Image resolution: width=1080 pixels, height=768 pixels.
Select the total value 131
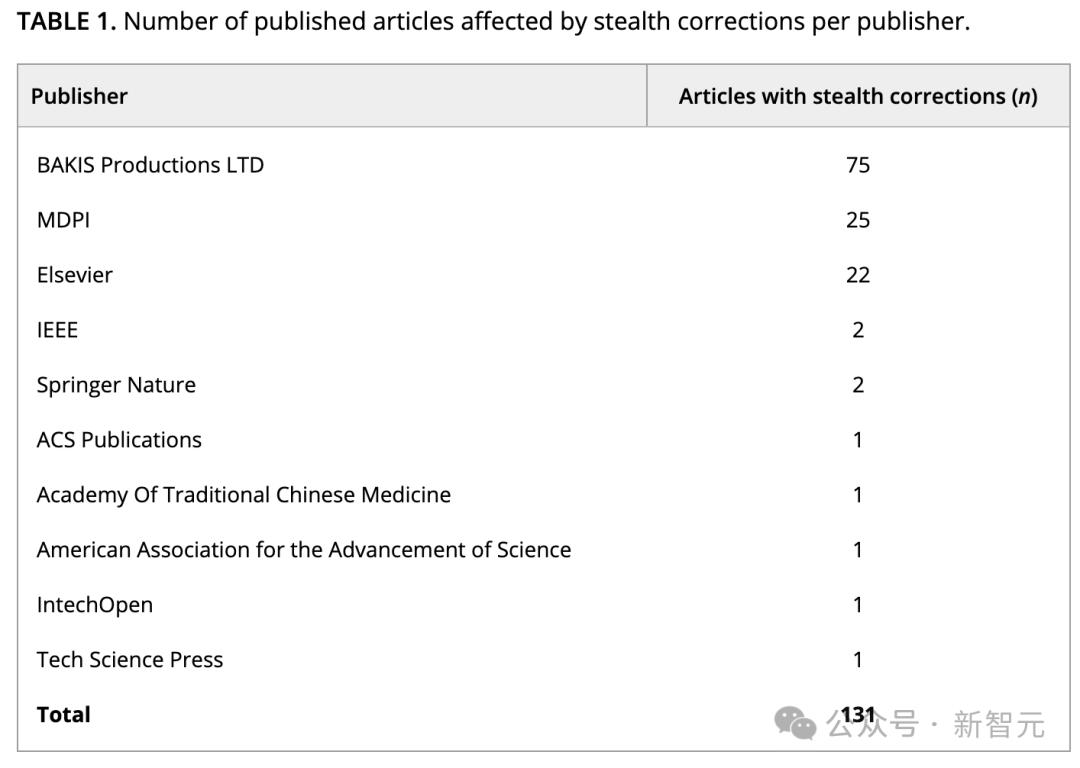pyautogui.click(x=858, y=715)
